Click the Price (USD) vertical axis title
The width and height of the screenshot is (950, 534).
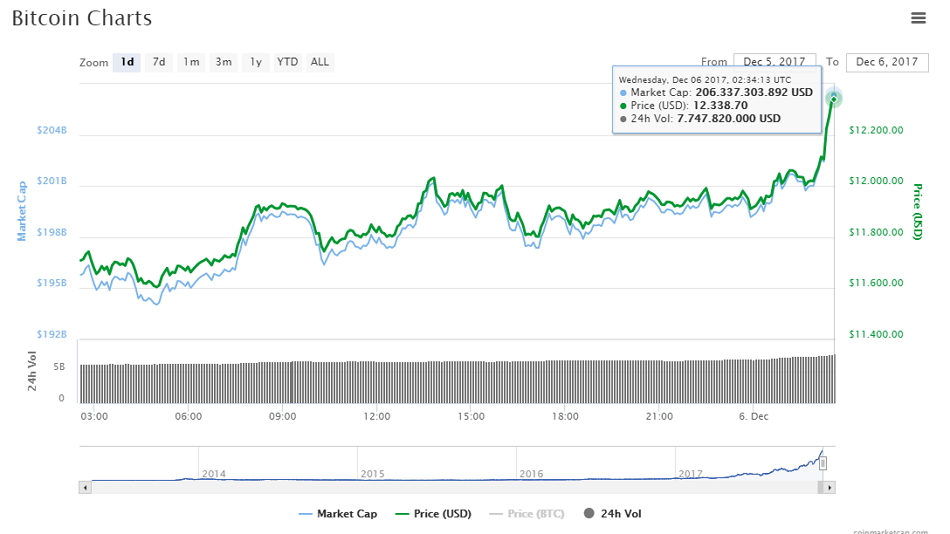tap(917, 212)
